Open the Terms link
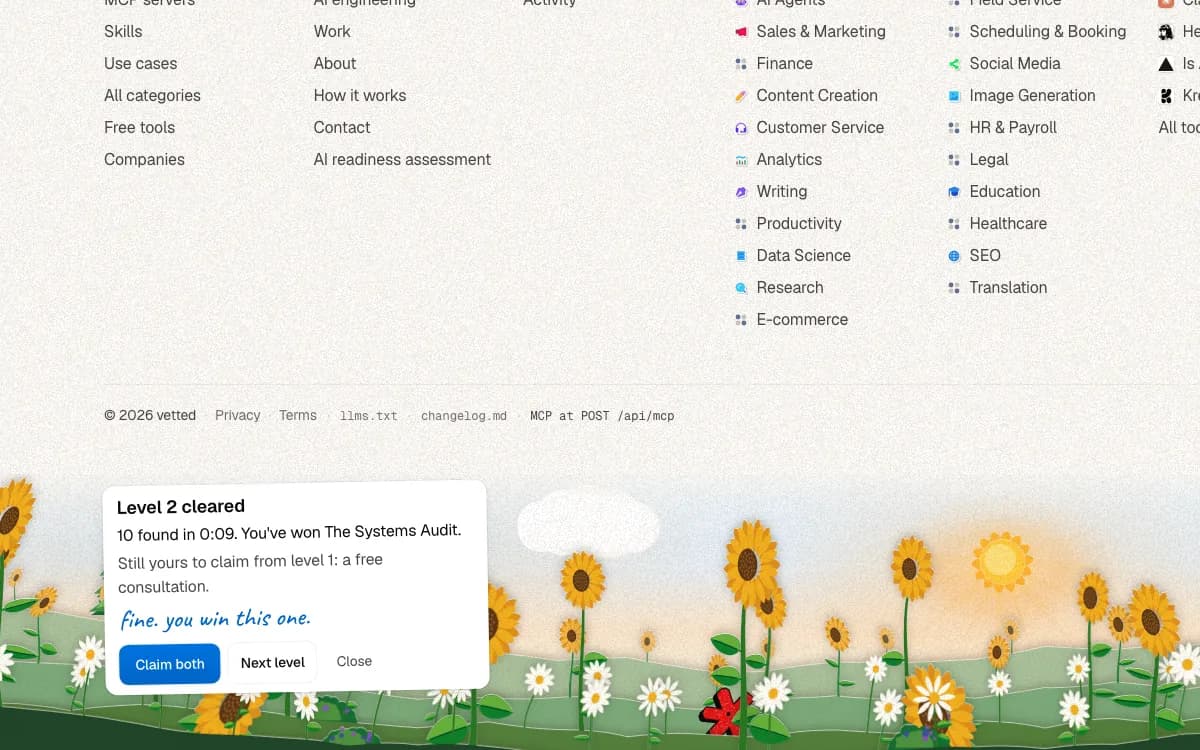The width and height of the screenshot is (1200, 750). pyautogui.click(x=298, y=415)
